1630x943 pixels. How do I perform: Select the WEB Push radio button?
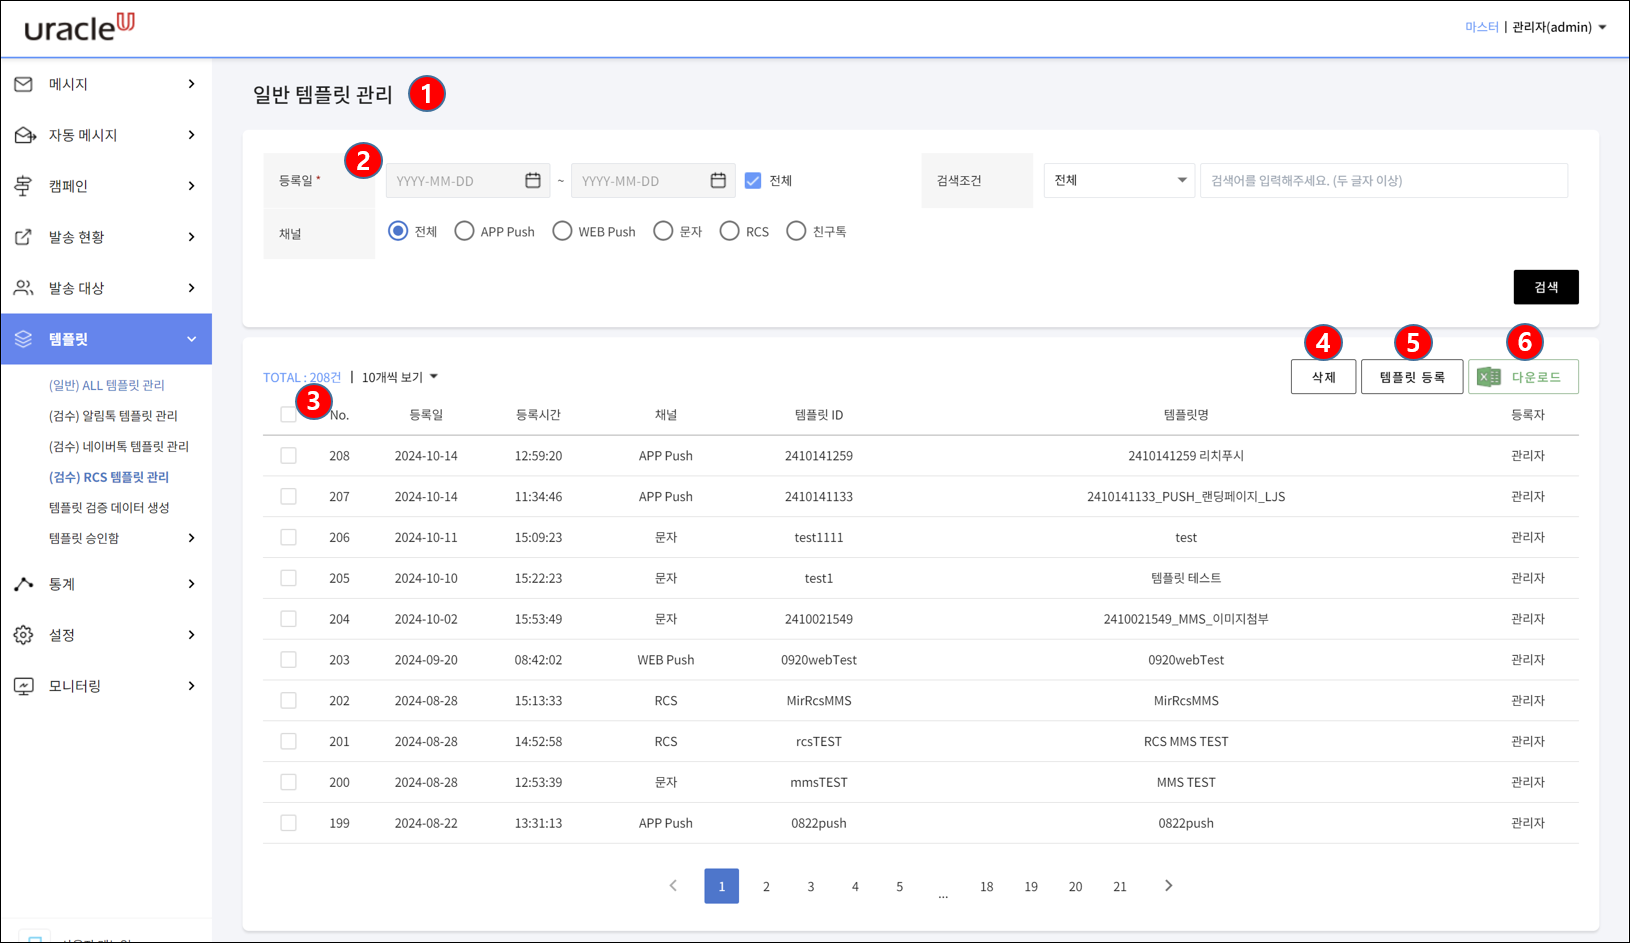tap(562, 231)
